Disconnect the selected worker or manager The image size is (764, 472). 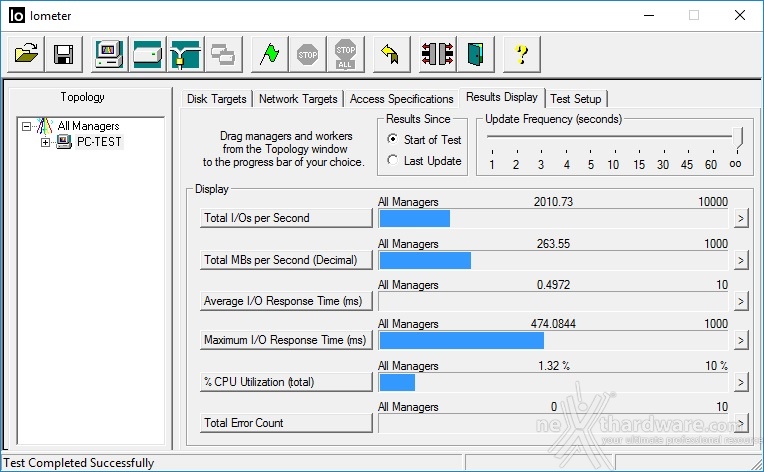[x=438, y=54]
